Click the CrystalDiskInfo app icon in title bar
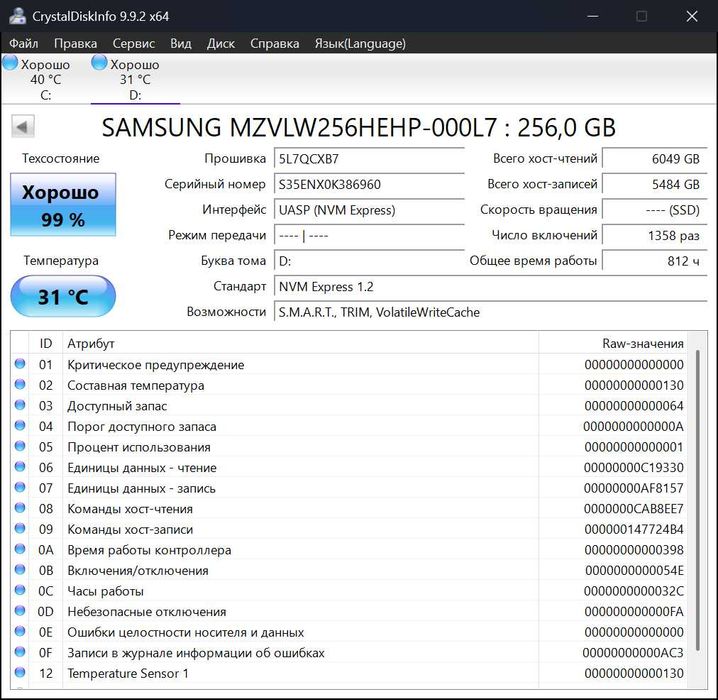Screen dimensions: 718x700 coord(17,16)
